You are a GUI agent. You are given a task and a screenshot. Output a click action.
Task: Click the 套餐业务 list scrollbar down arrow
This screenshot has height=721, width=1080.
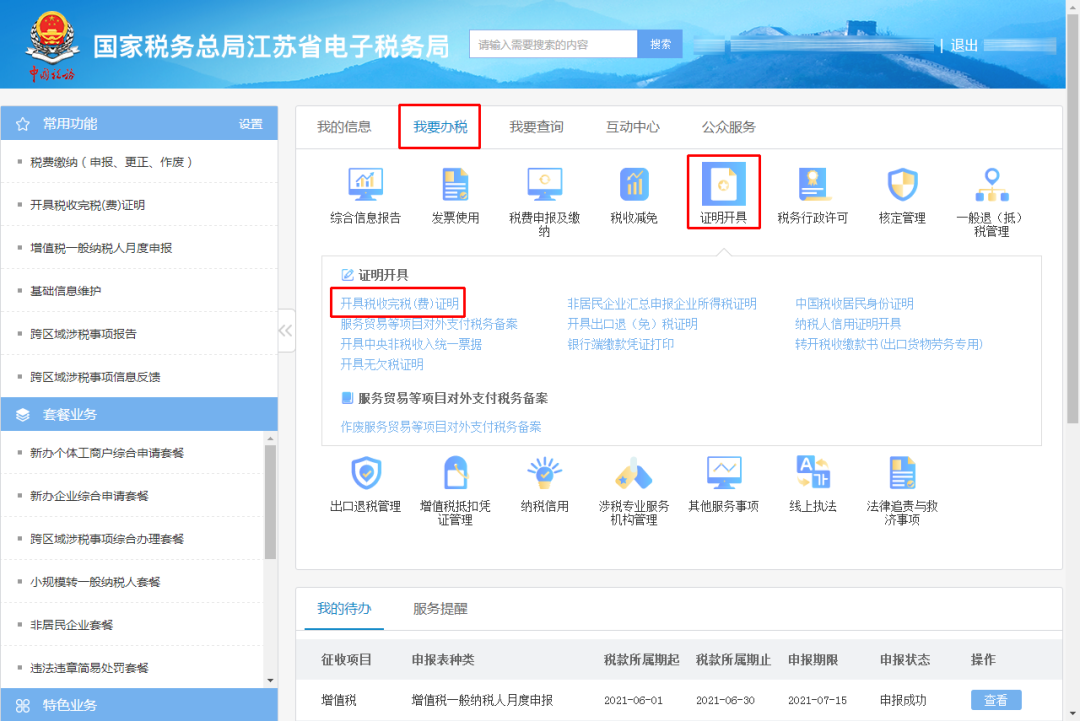[270, 680]
